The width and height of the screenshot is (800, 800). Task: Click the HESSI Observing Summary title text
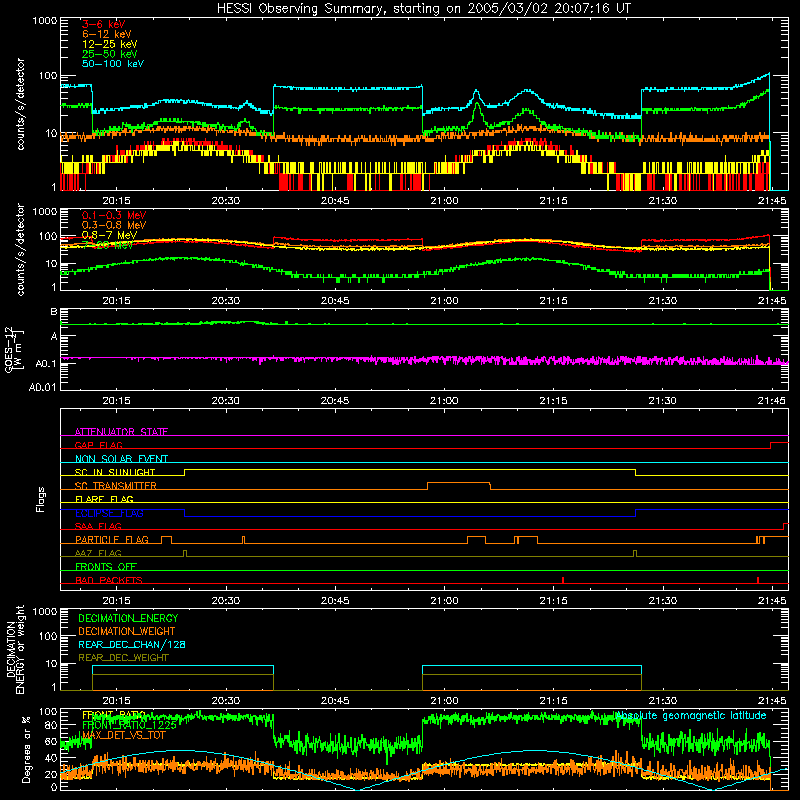423,9
